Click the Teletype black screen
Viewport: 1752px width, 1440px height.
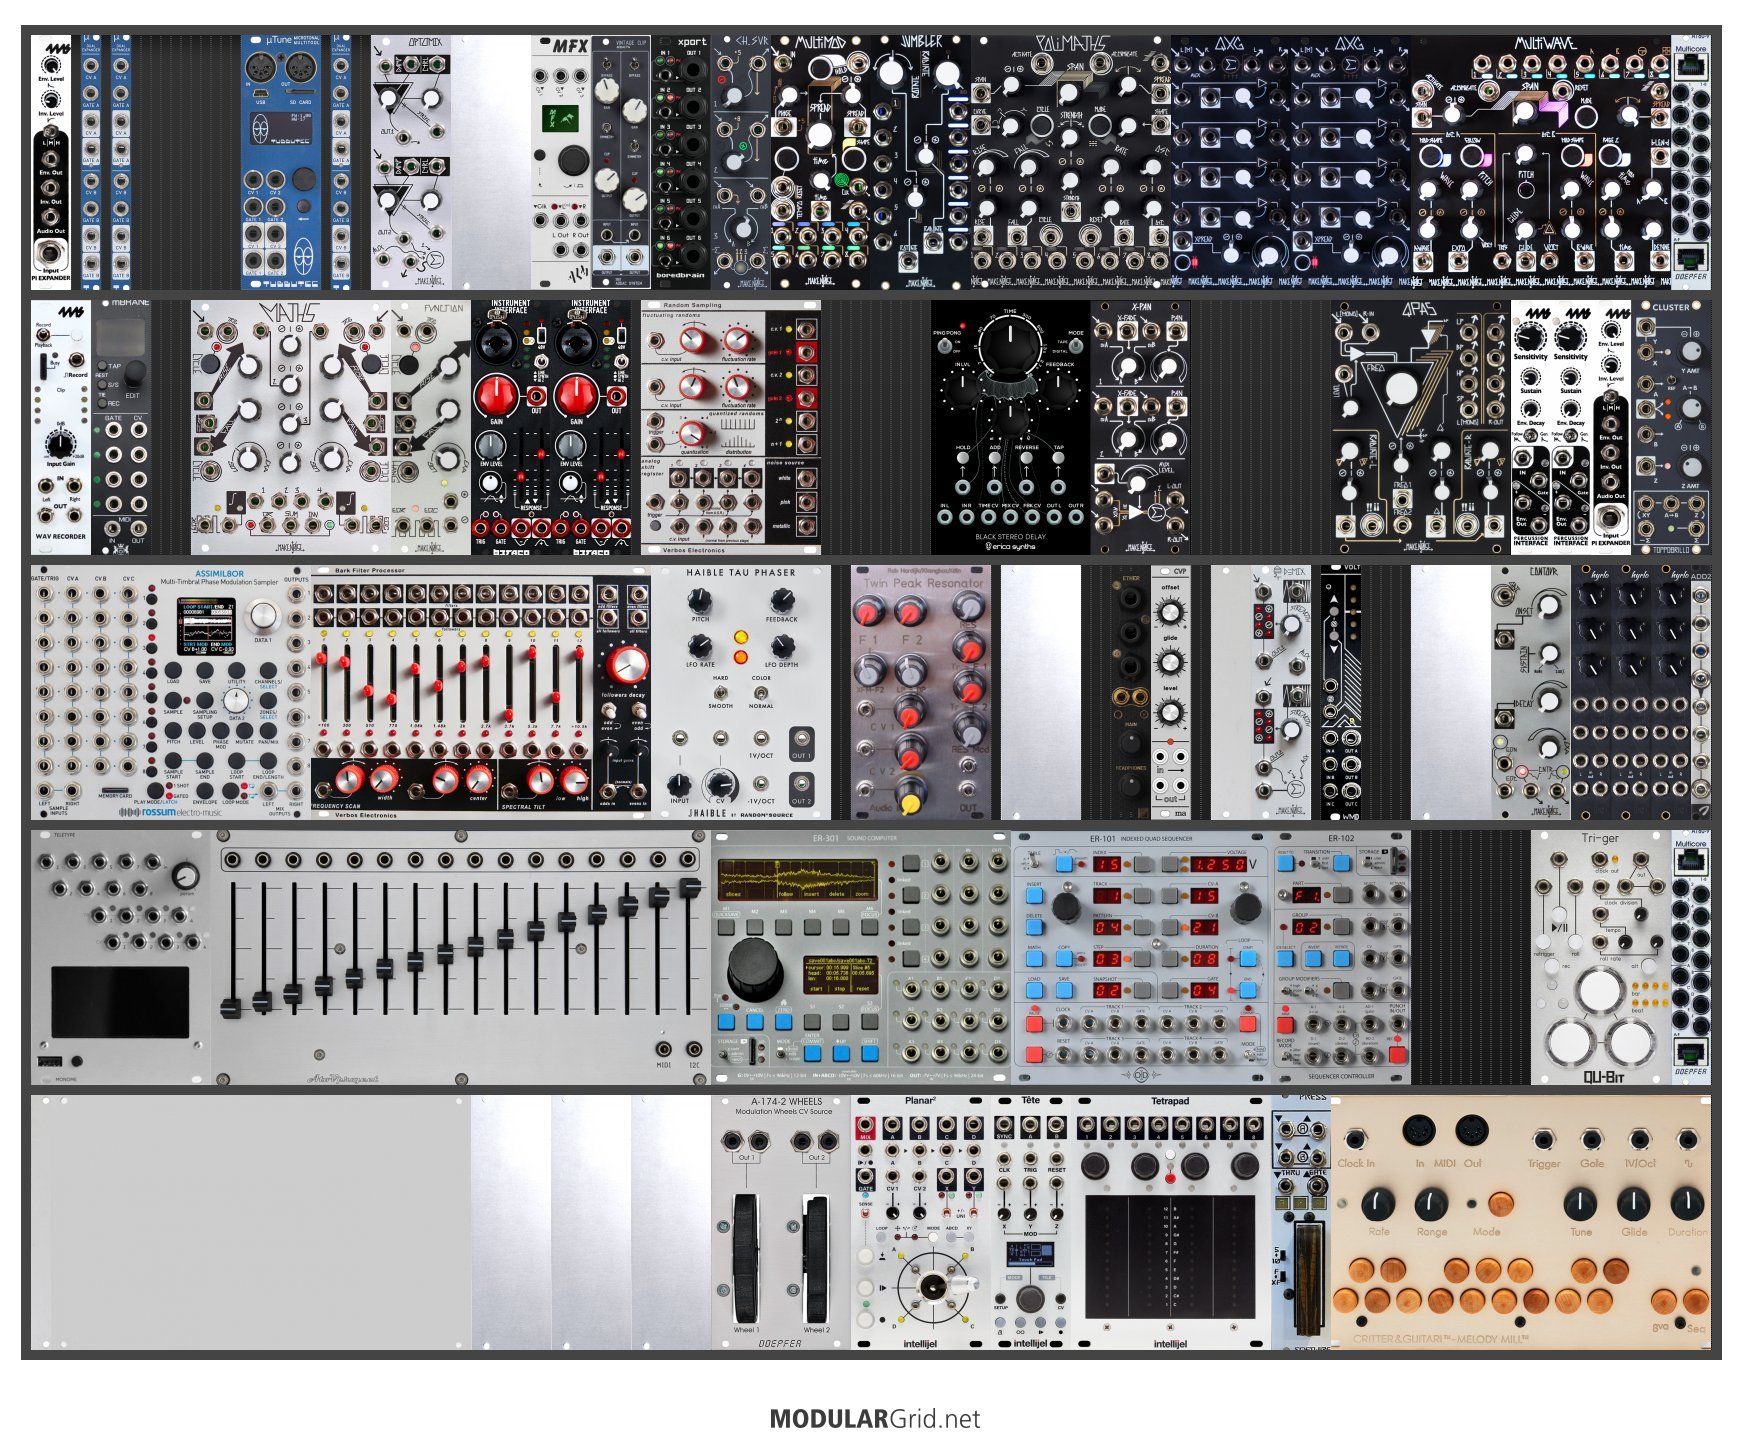pos(120,1001)
